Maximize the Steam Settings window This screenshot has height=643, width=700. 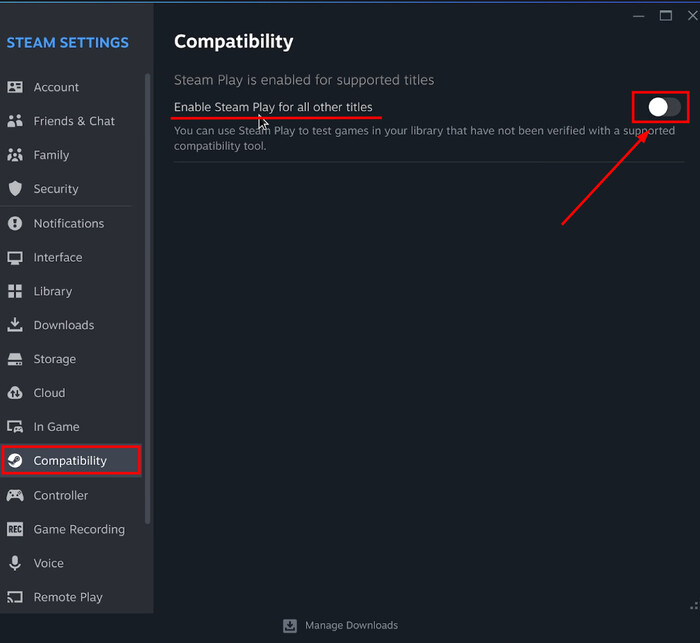[666, 16]
